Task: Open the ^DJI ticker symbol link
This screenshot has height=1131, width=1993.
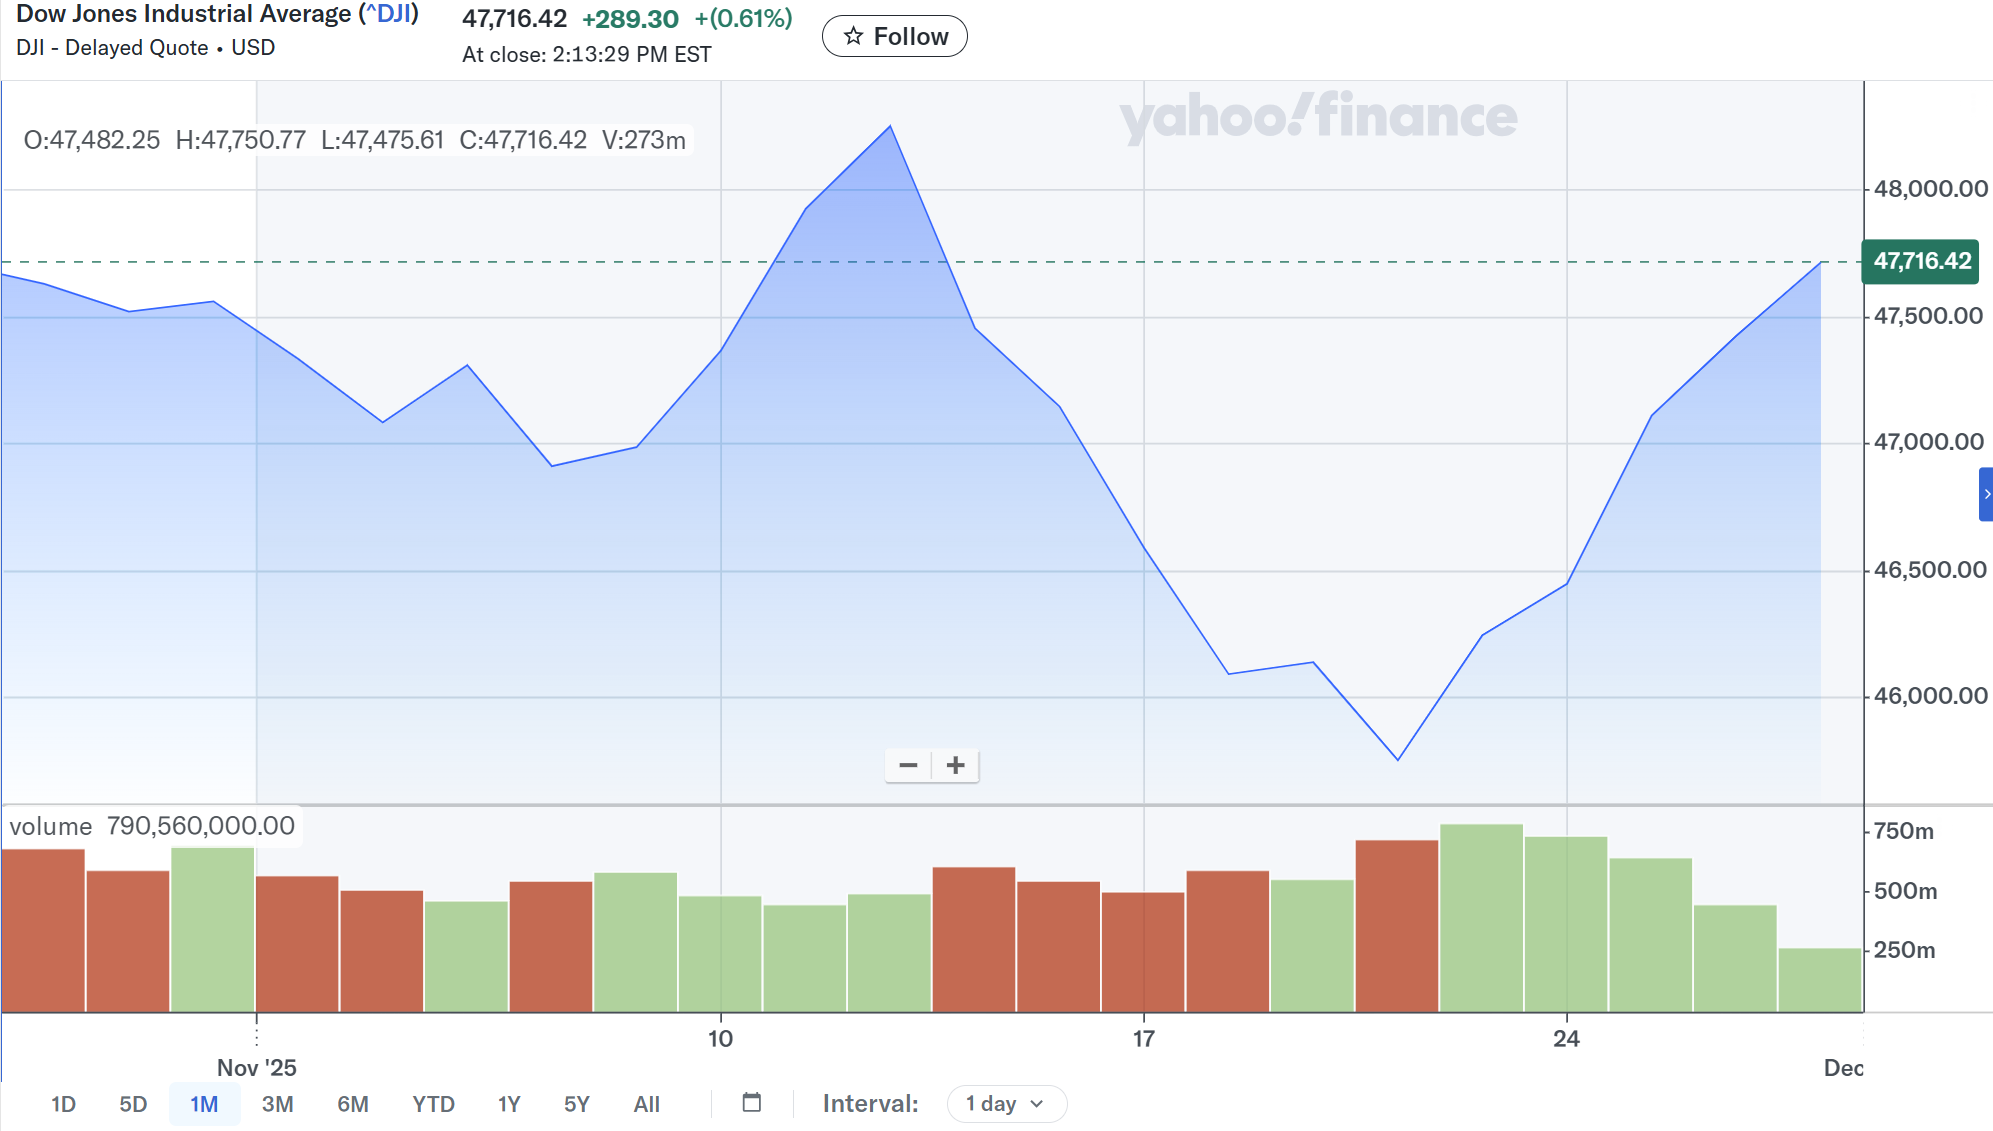Action: click(x=389, y=14)
